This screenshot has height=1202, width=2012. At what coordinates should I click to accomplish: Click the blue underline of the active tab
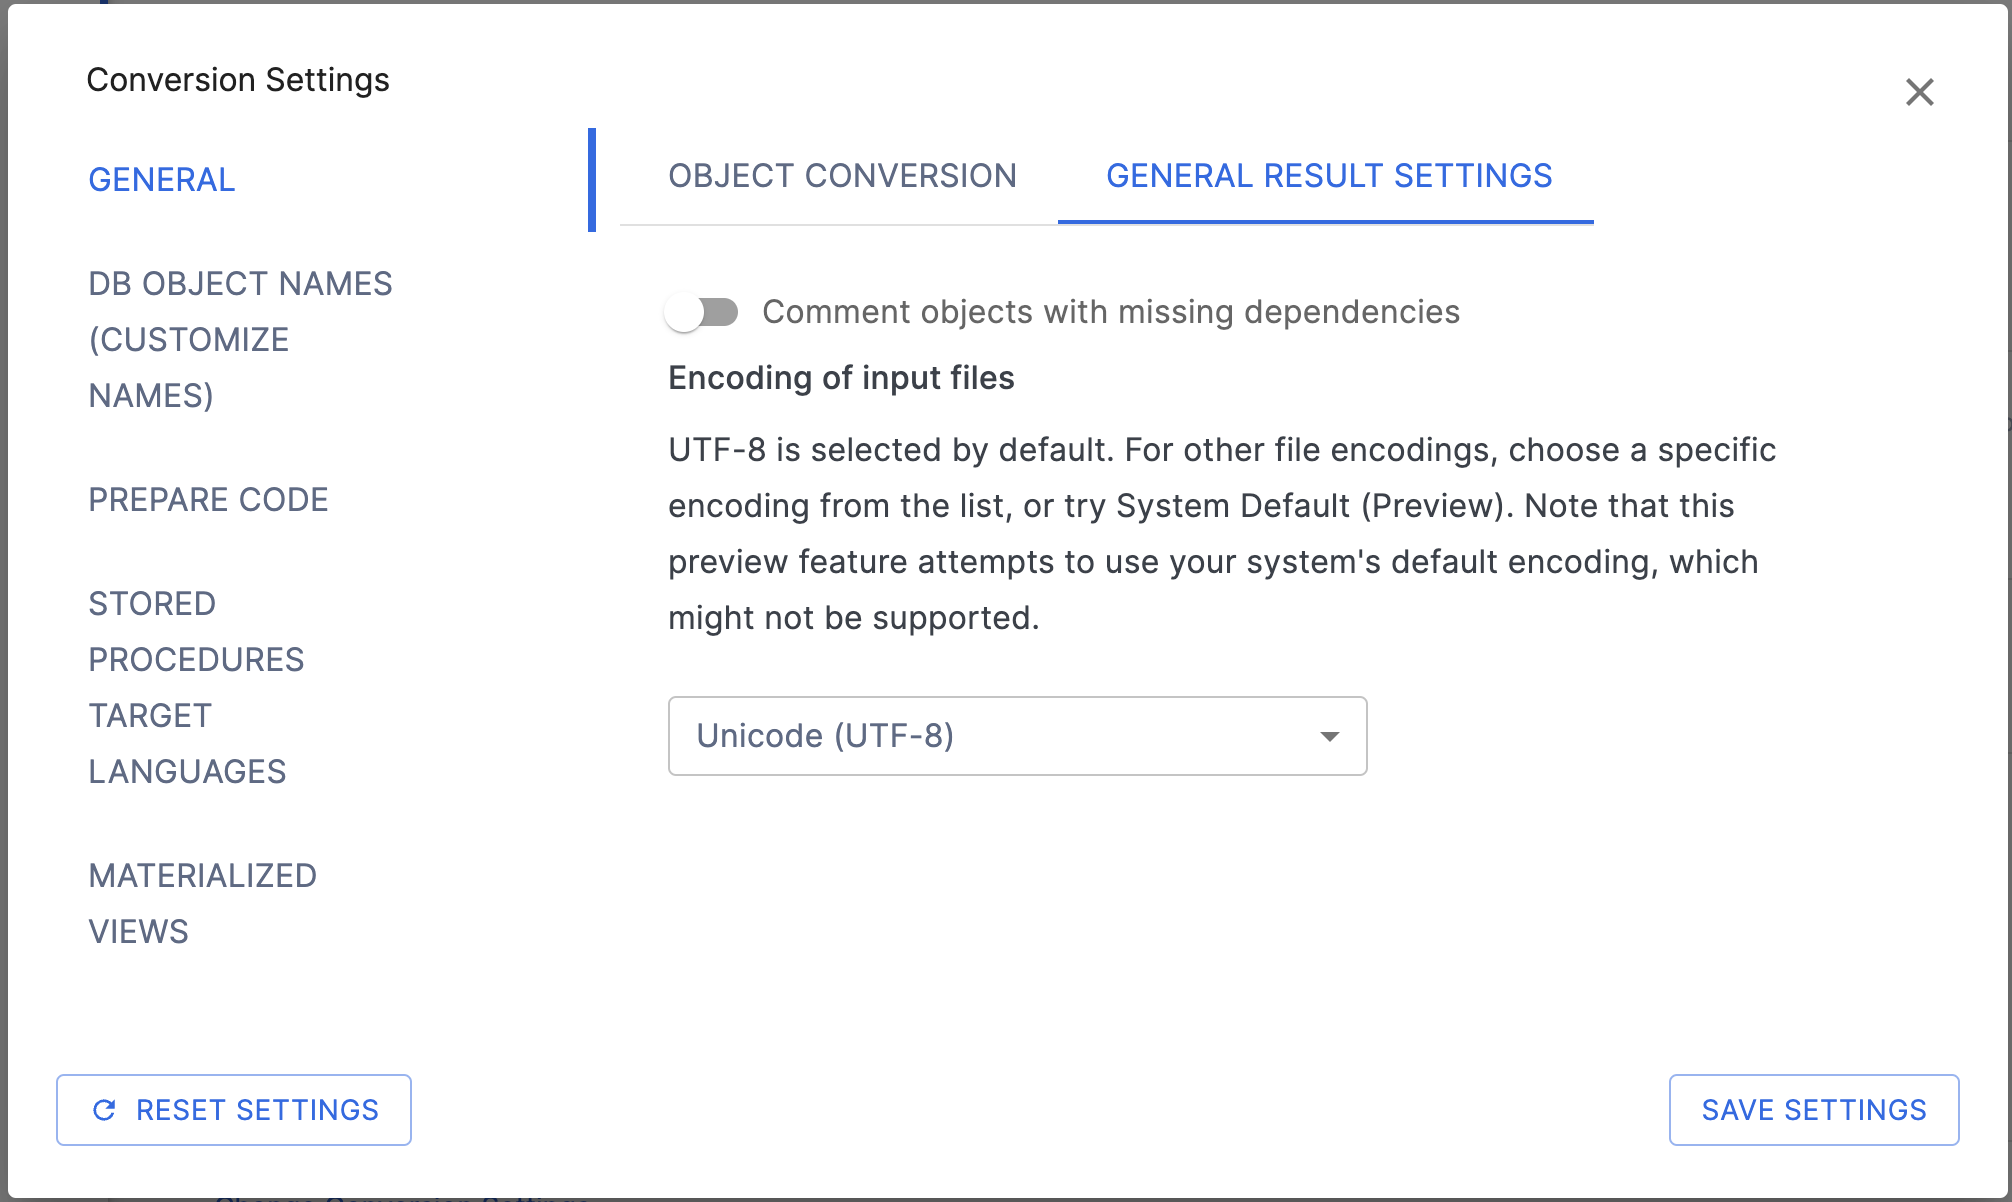[1325, 222]
